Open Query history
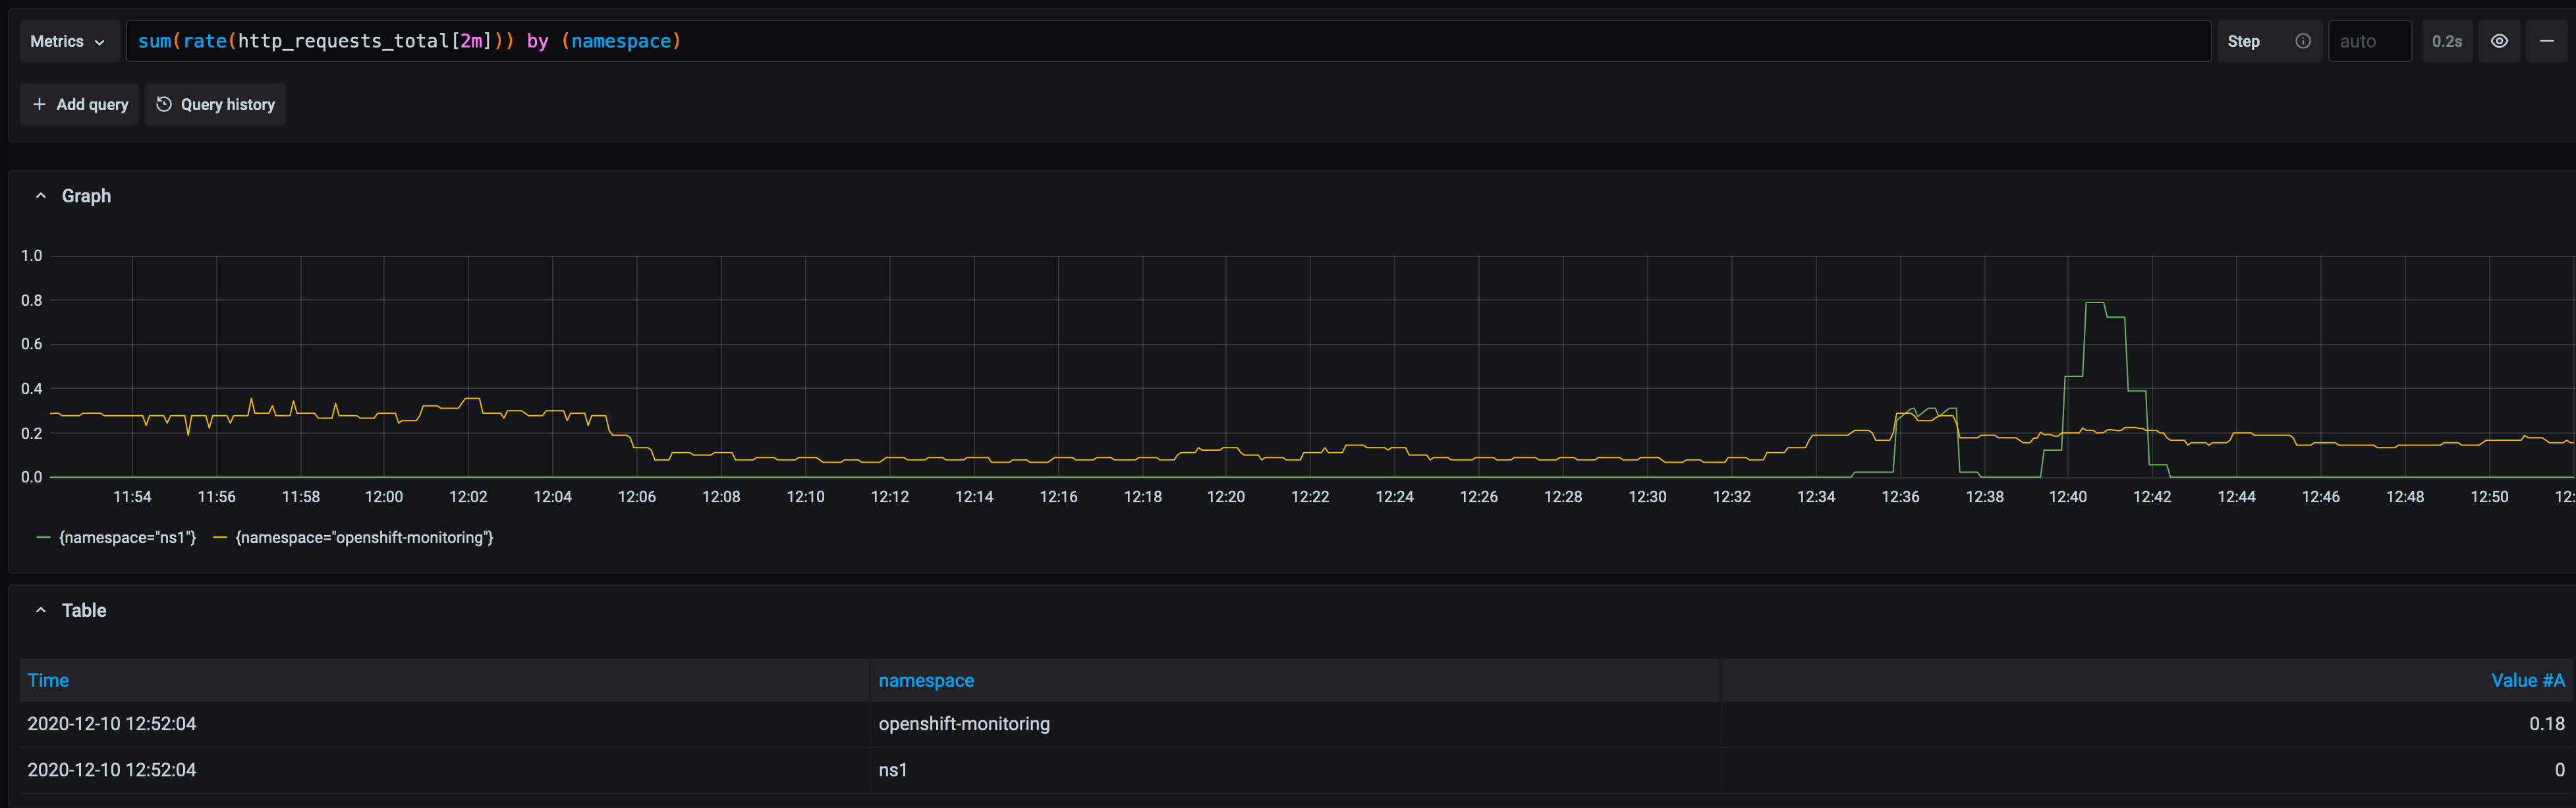Image resolution: width=2576 pixels, height=808 pixels. coord(215,104)
